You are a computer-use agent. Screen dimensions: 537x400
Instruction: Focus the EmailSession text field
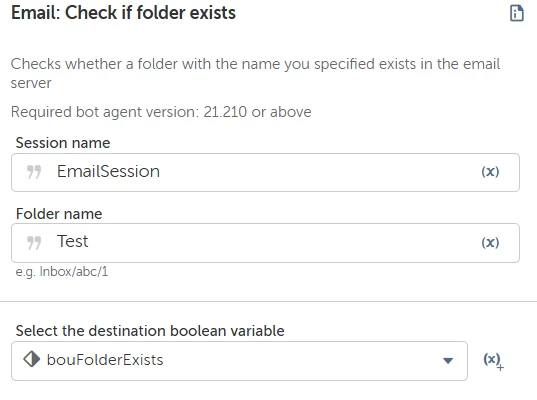tap(265, 172)
